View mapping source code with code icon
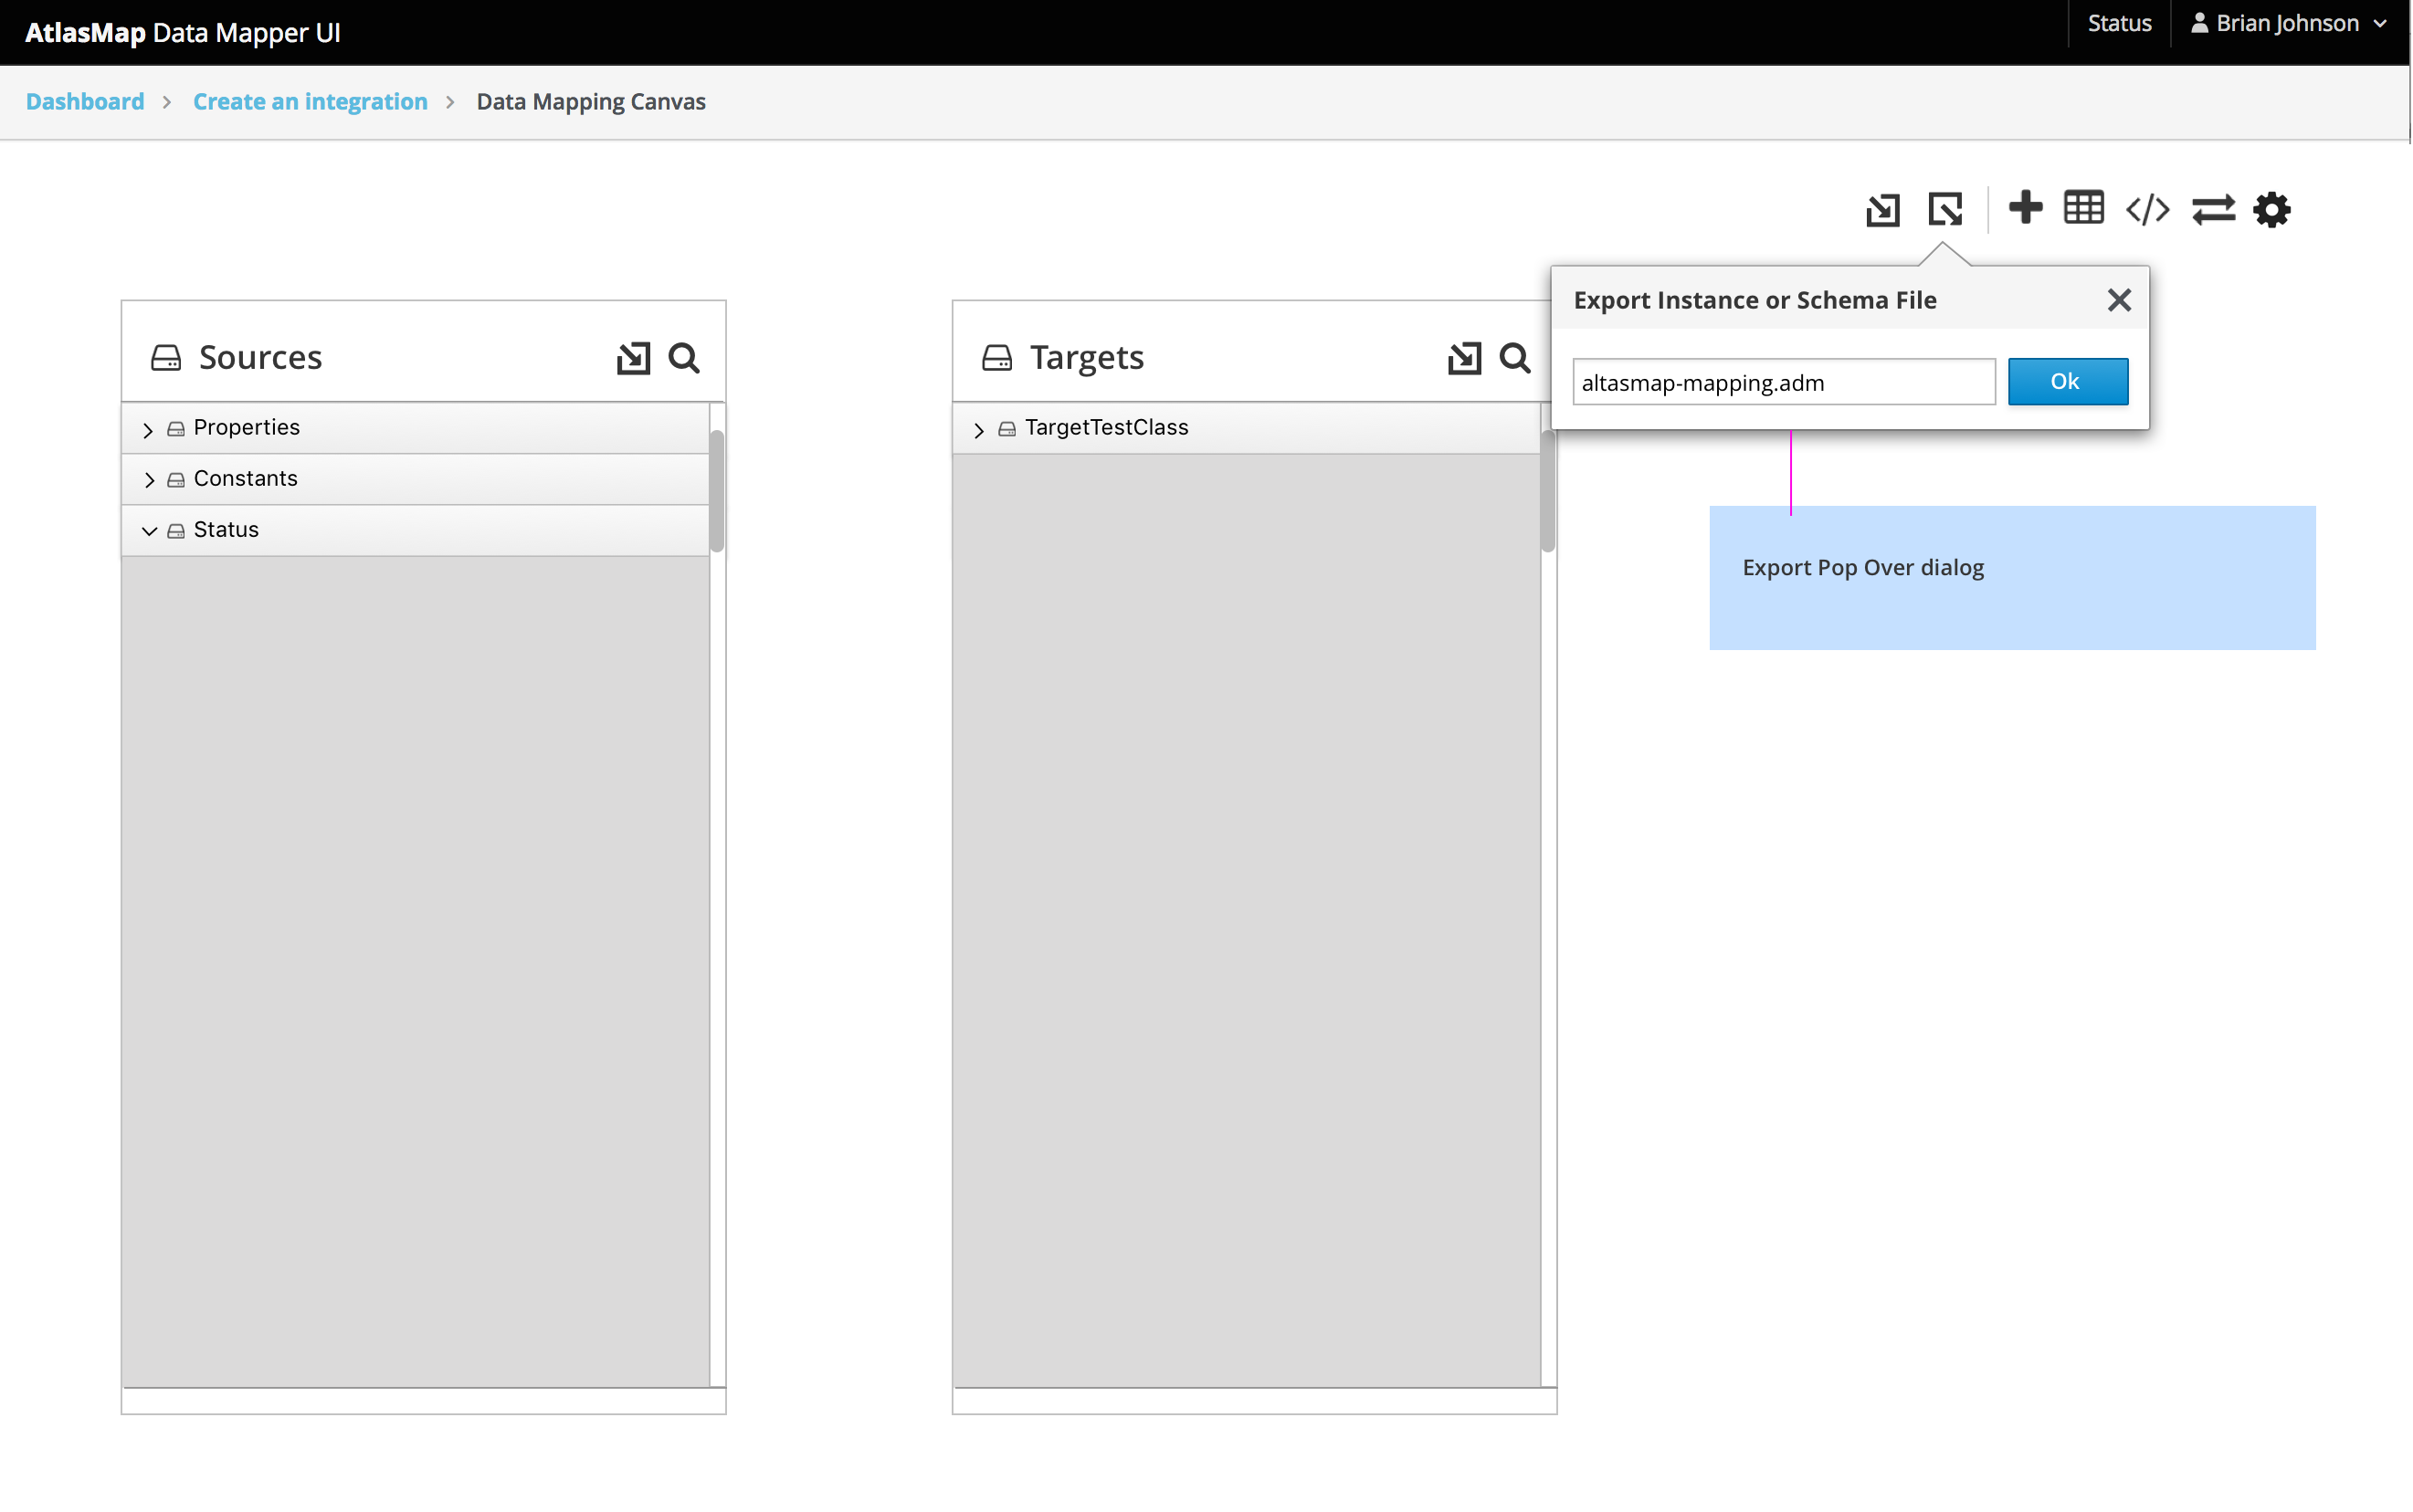Viewport: 2413px width, 1512px height. (2148, 209)
